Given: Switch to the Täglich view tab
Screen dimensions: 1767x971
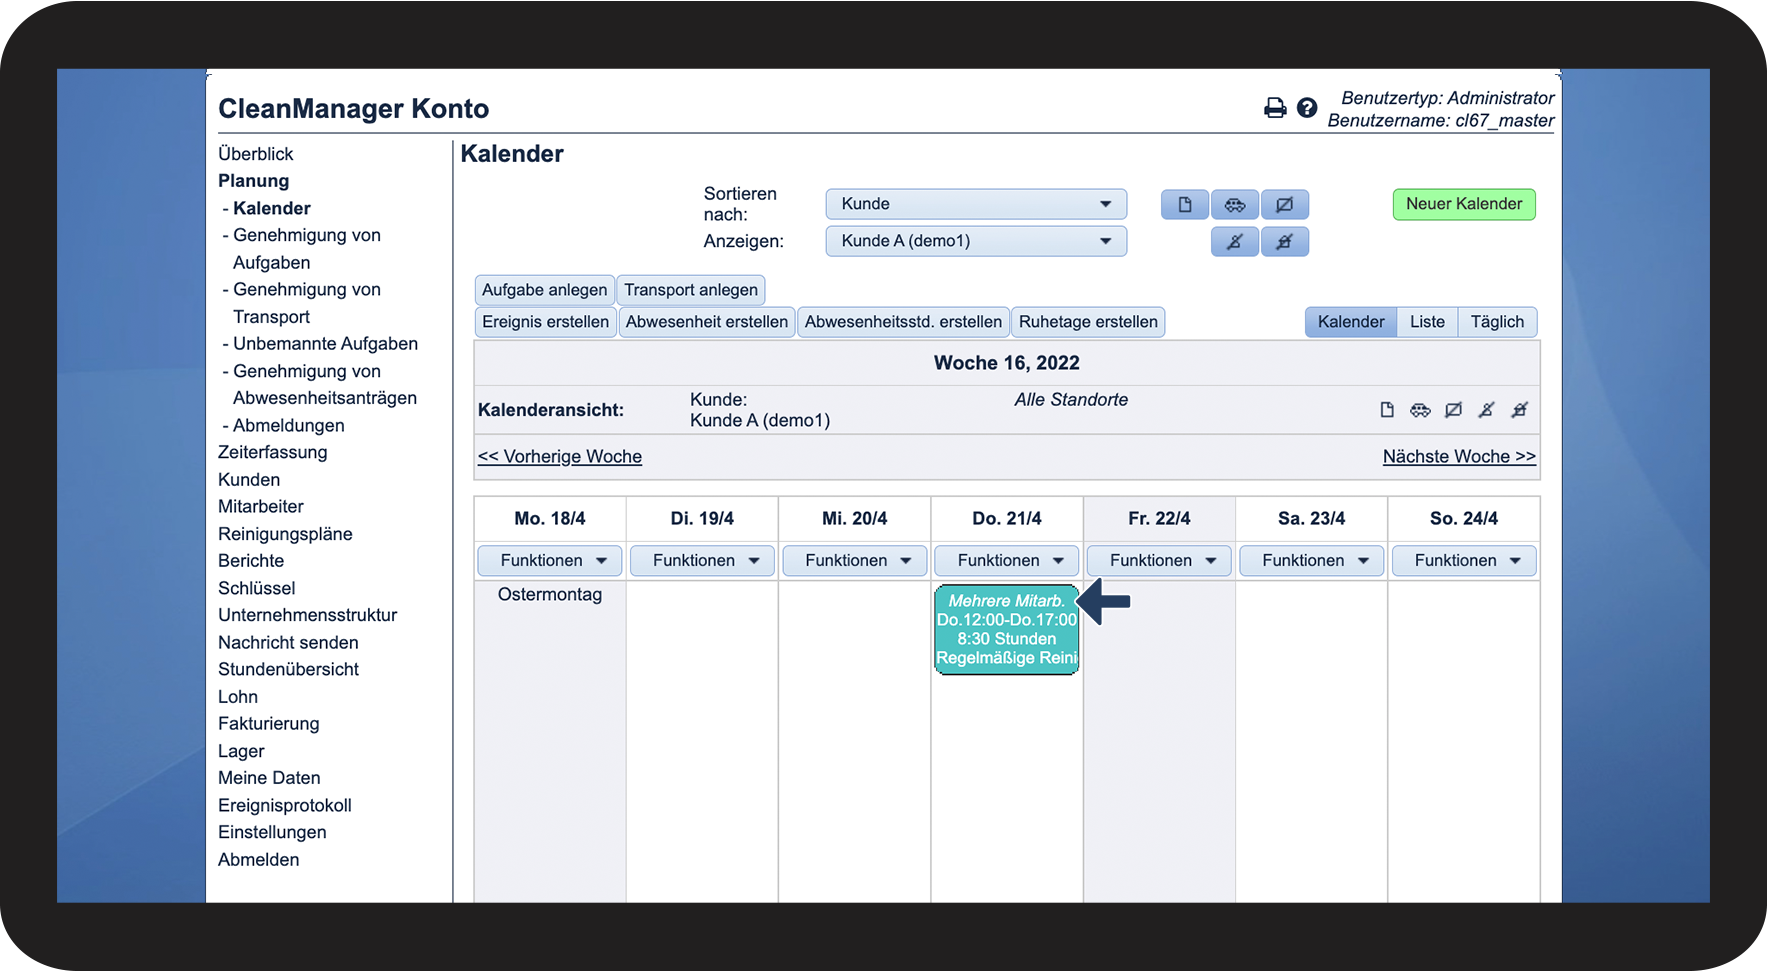Looking at the screenshot, I should click(x=1497, y=322).
